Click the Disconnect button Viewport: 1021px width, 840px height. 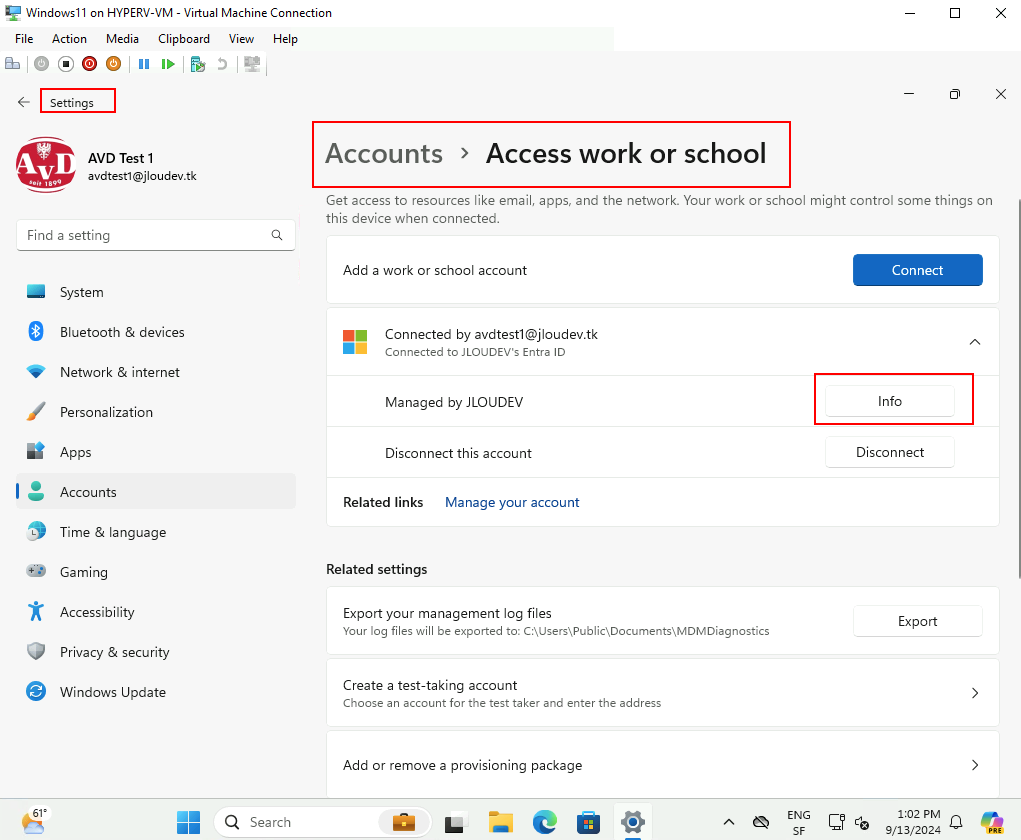coord(889,453)
